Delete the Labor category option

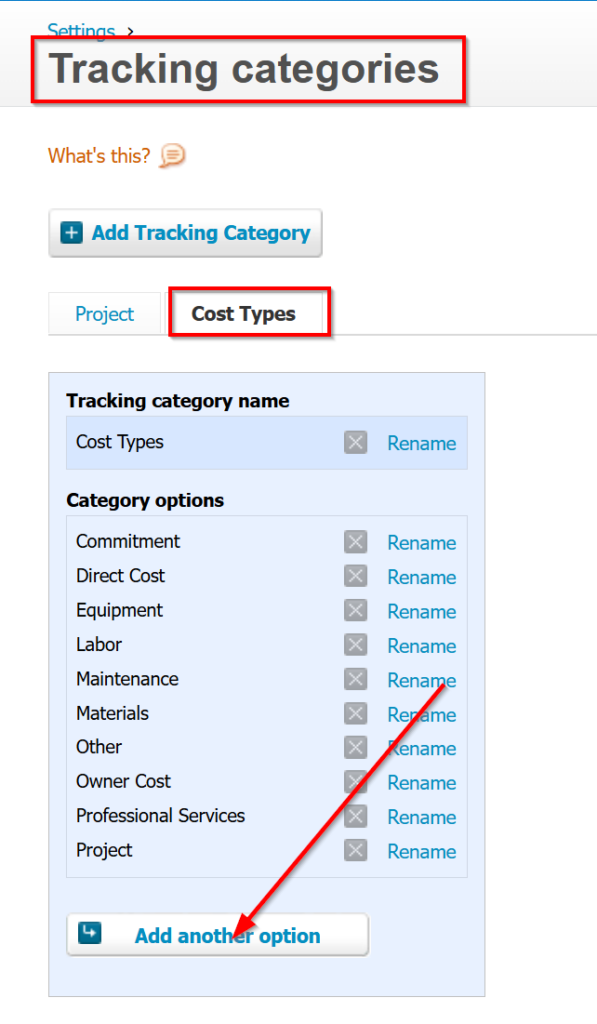[x=355, y=645]
